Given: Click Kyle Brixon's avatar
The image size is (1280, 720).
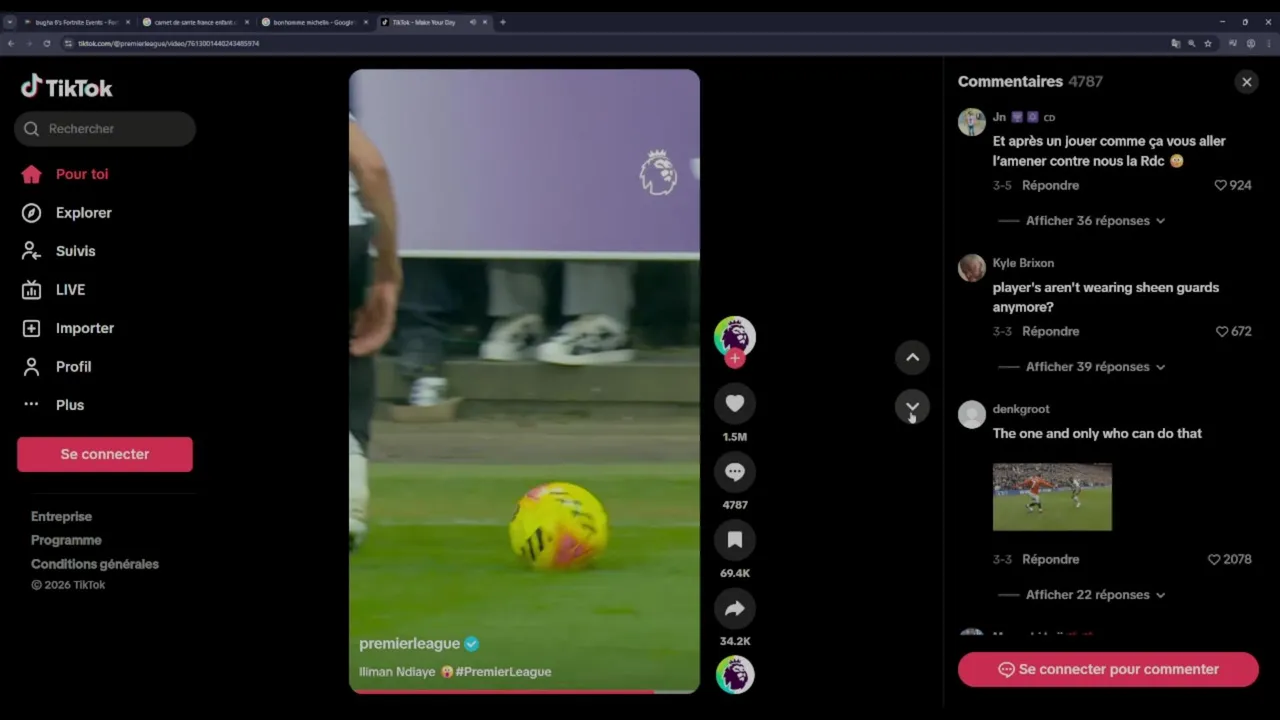Looking at the screenshot, I should click(972, 268).
